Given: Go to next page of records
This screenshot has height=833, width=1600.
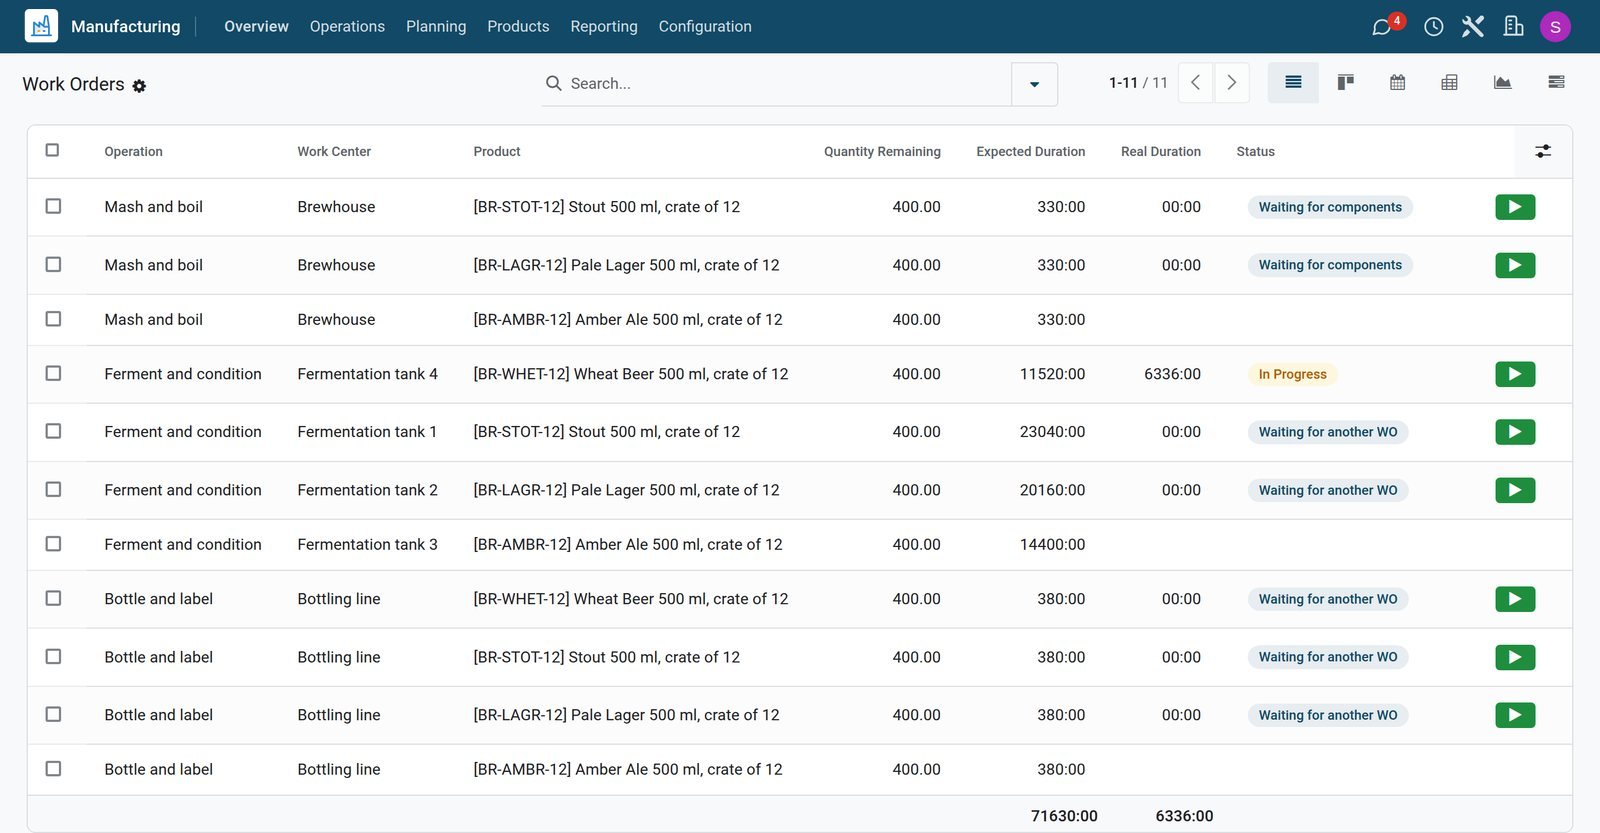Looking at the screenshot, I should point(1232,83).
